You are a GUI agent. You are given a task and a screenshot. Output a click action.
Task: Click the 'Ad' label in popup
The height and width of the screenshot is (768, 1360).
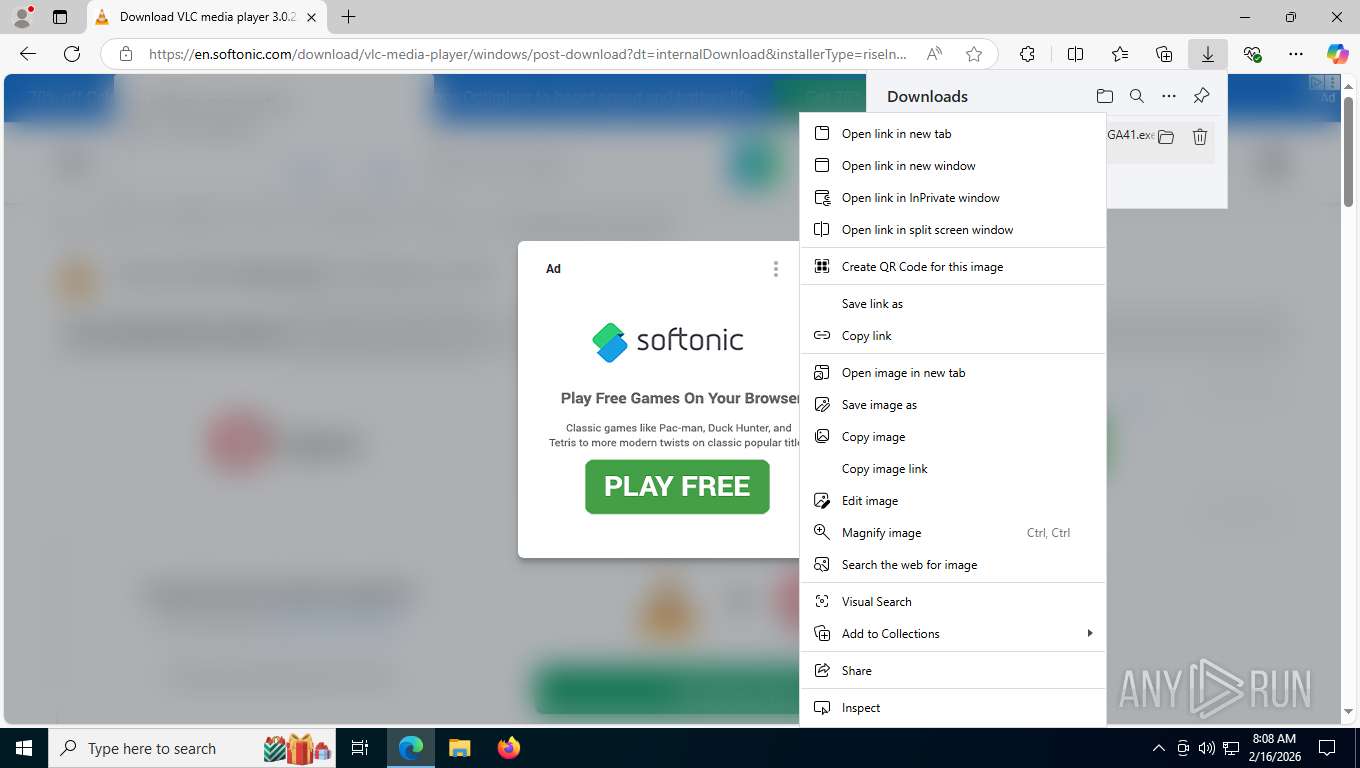tap(553, 269)
